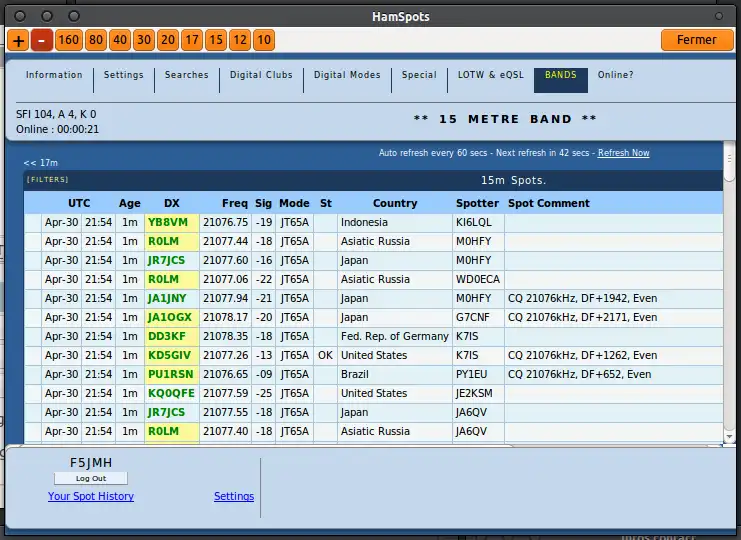Click the Fermer button
The width and height of the screenshot is (741, 540).
[697, 40]
